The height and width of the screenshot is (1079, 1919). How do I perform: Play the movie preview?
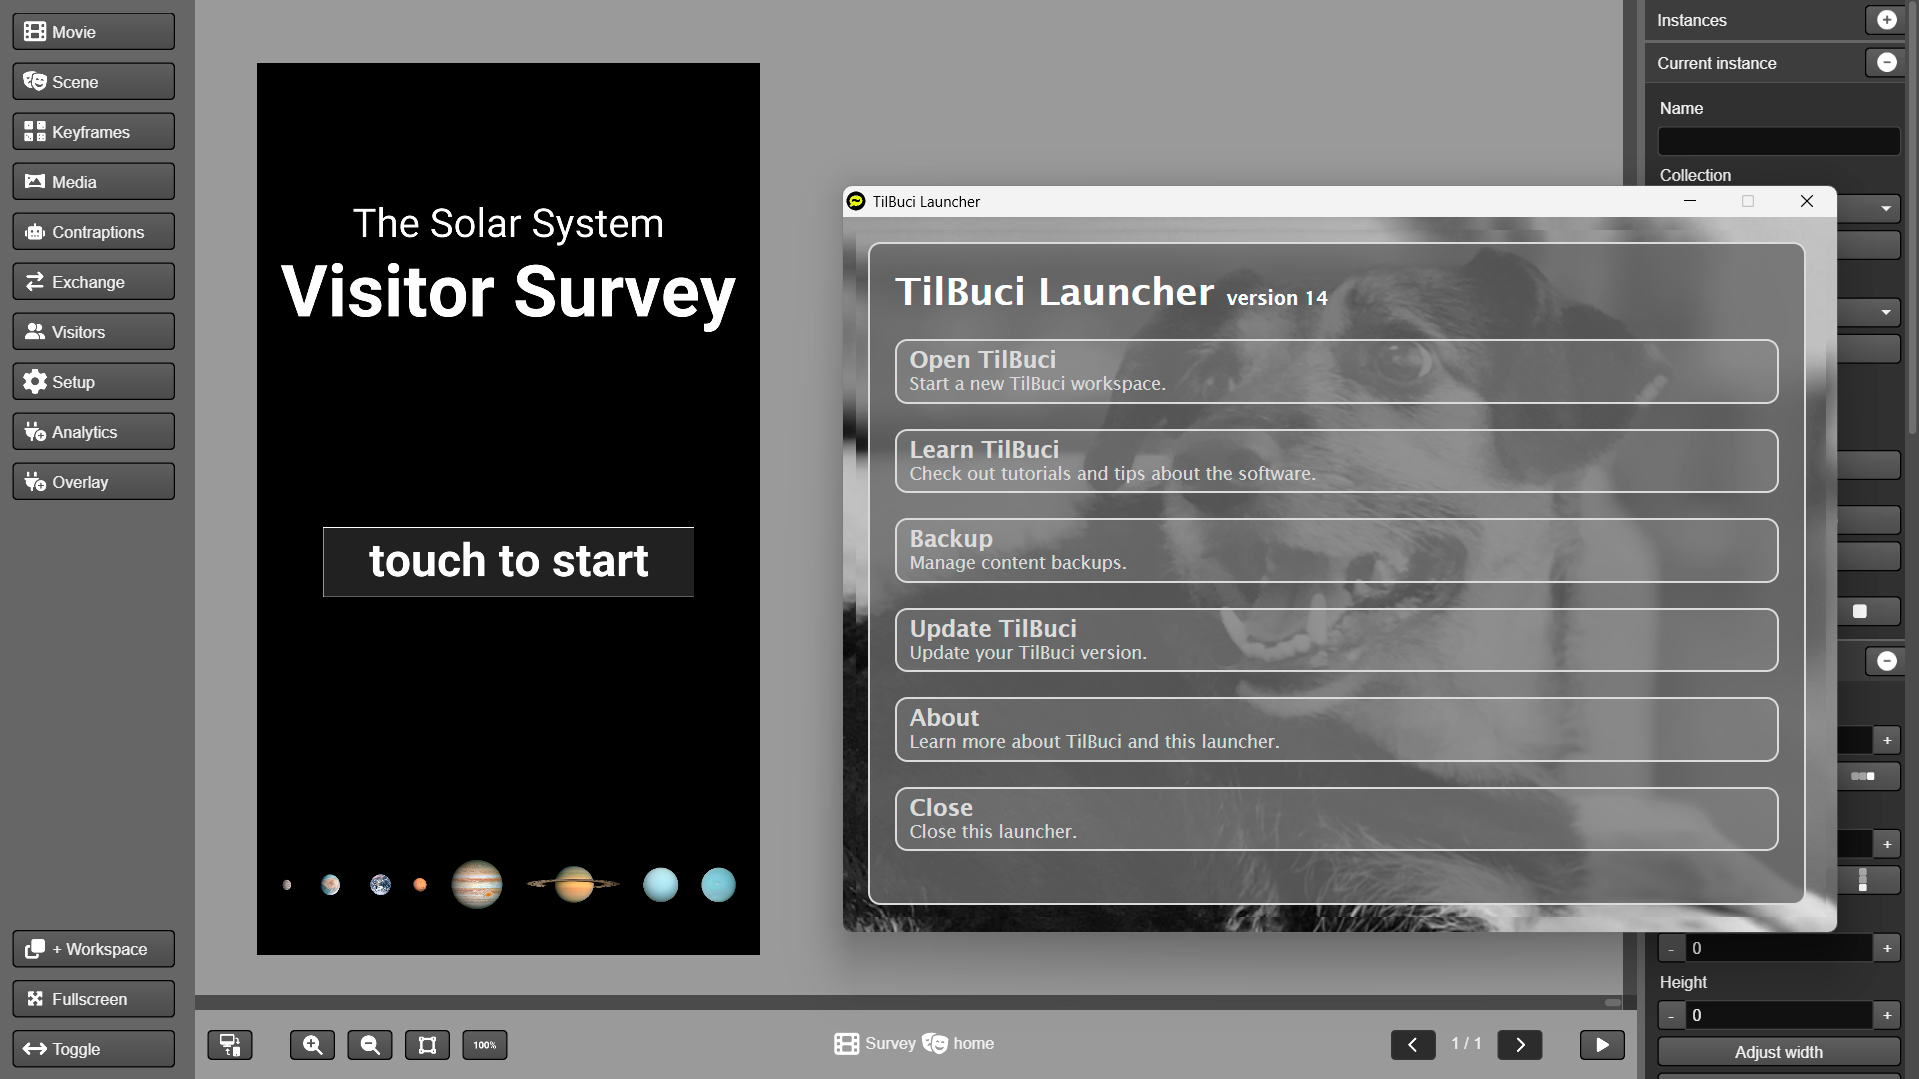pyautogui.click(x=1602, y=1045)
